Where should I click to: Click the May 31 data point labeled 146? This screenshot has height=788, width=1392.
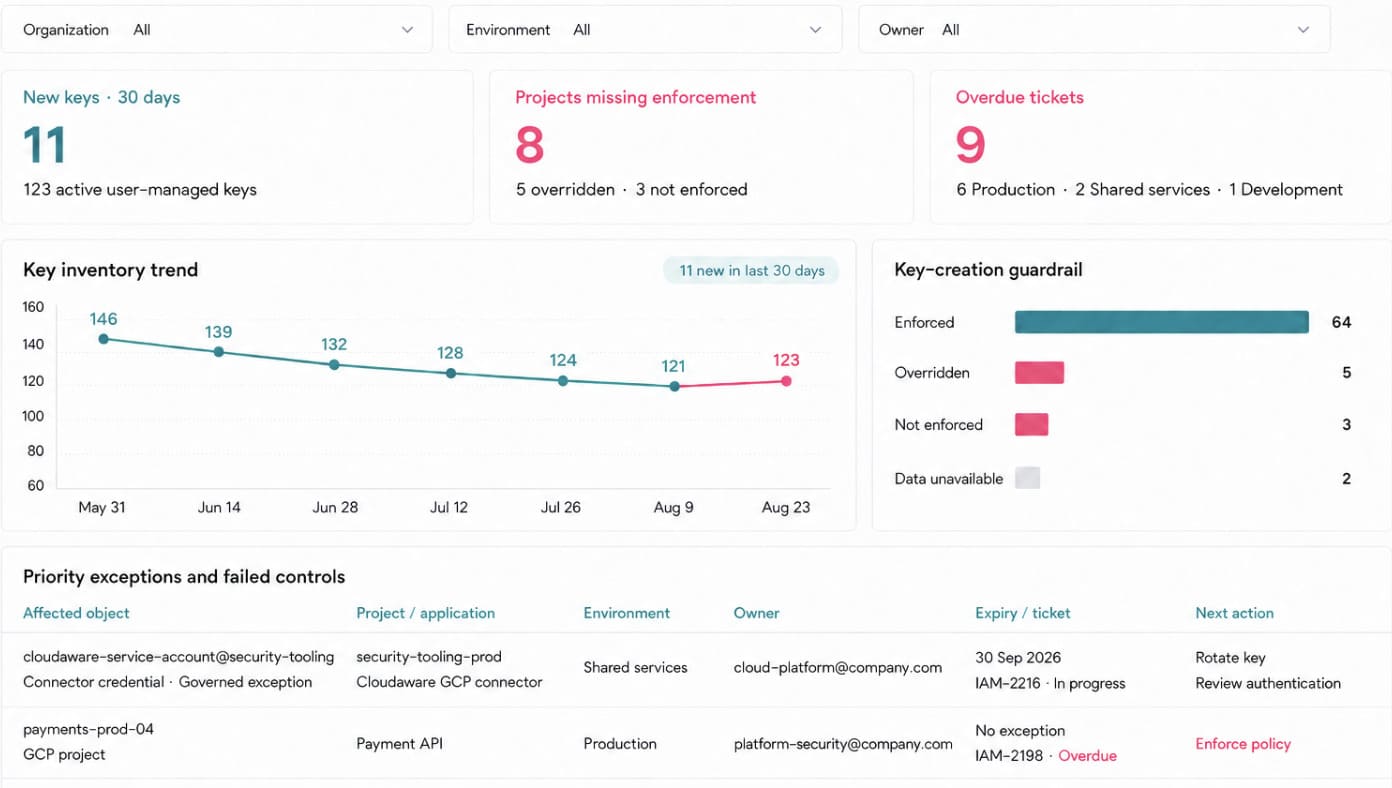coord(103,339)
